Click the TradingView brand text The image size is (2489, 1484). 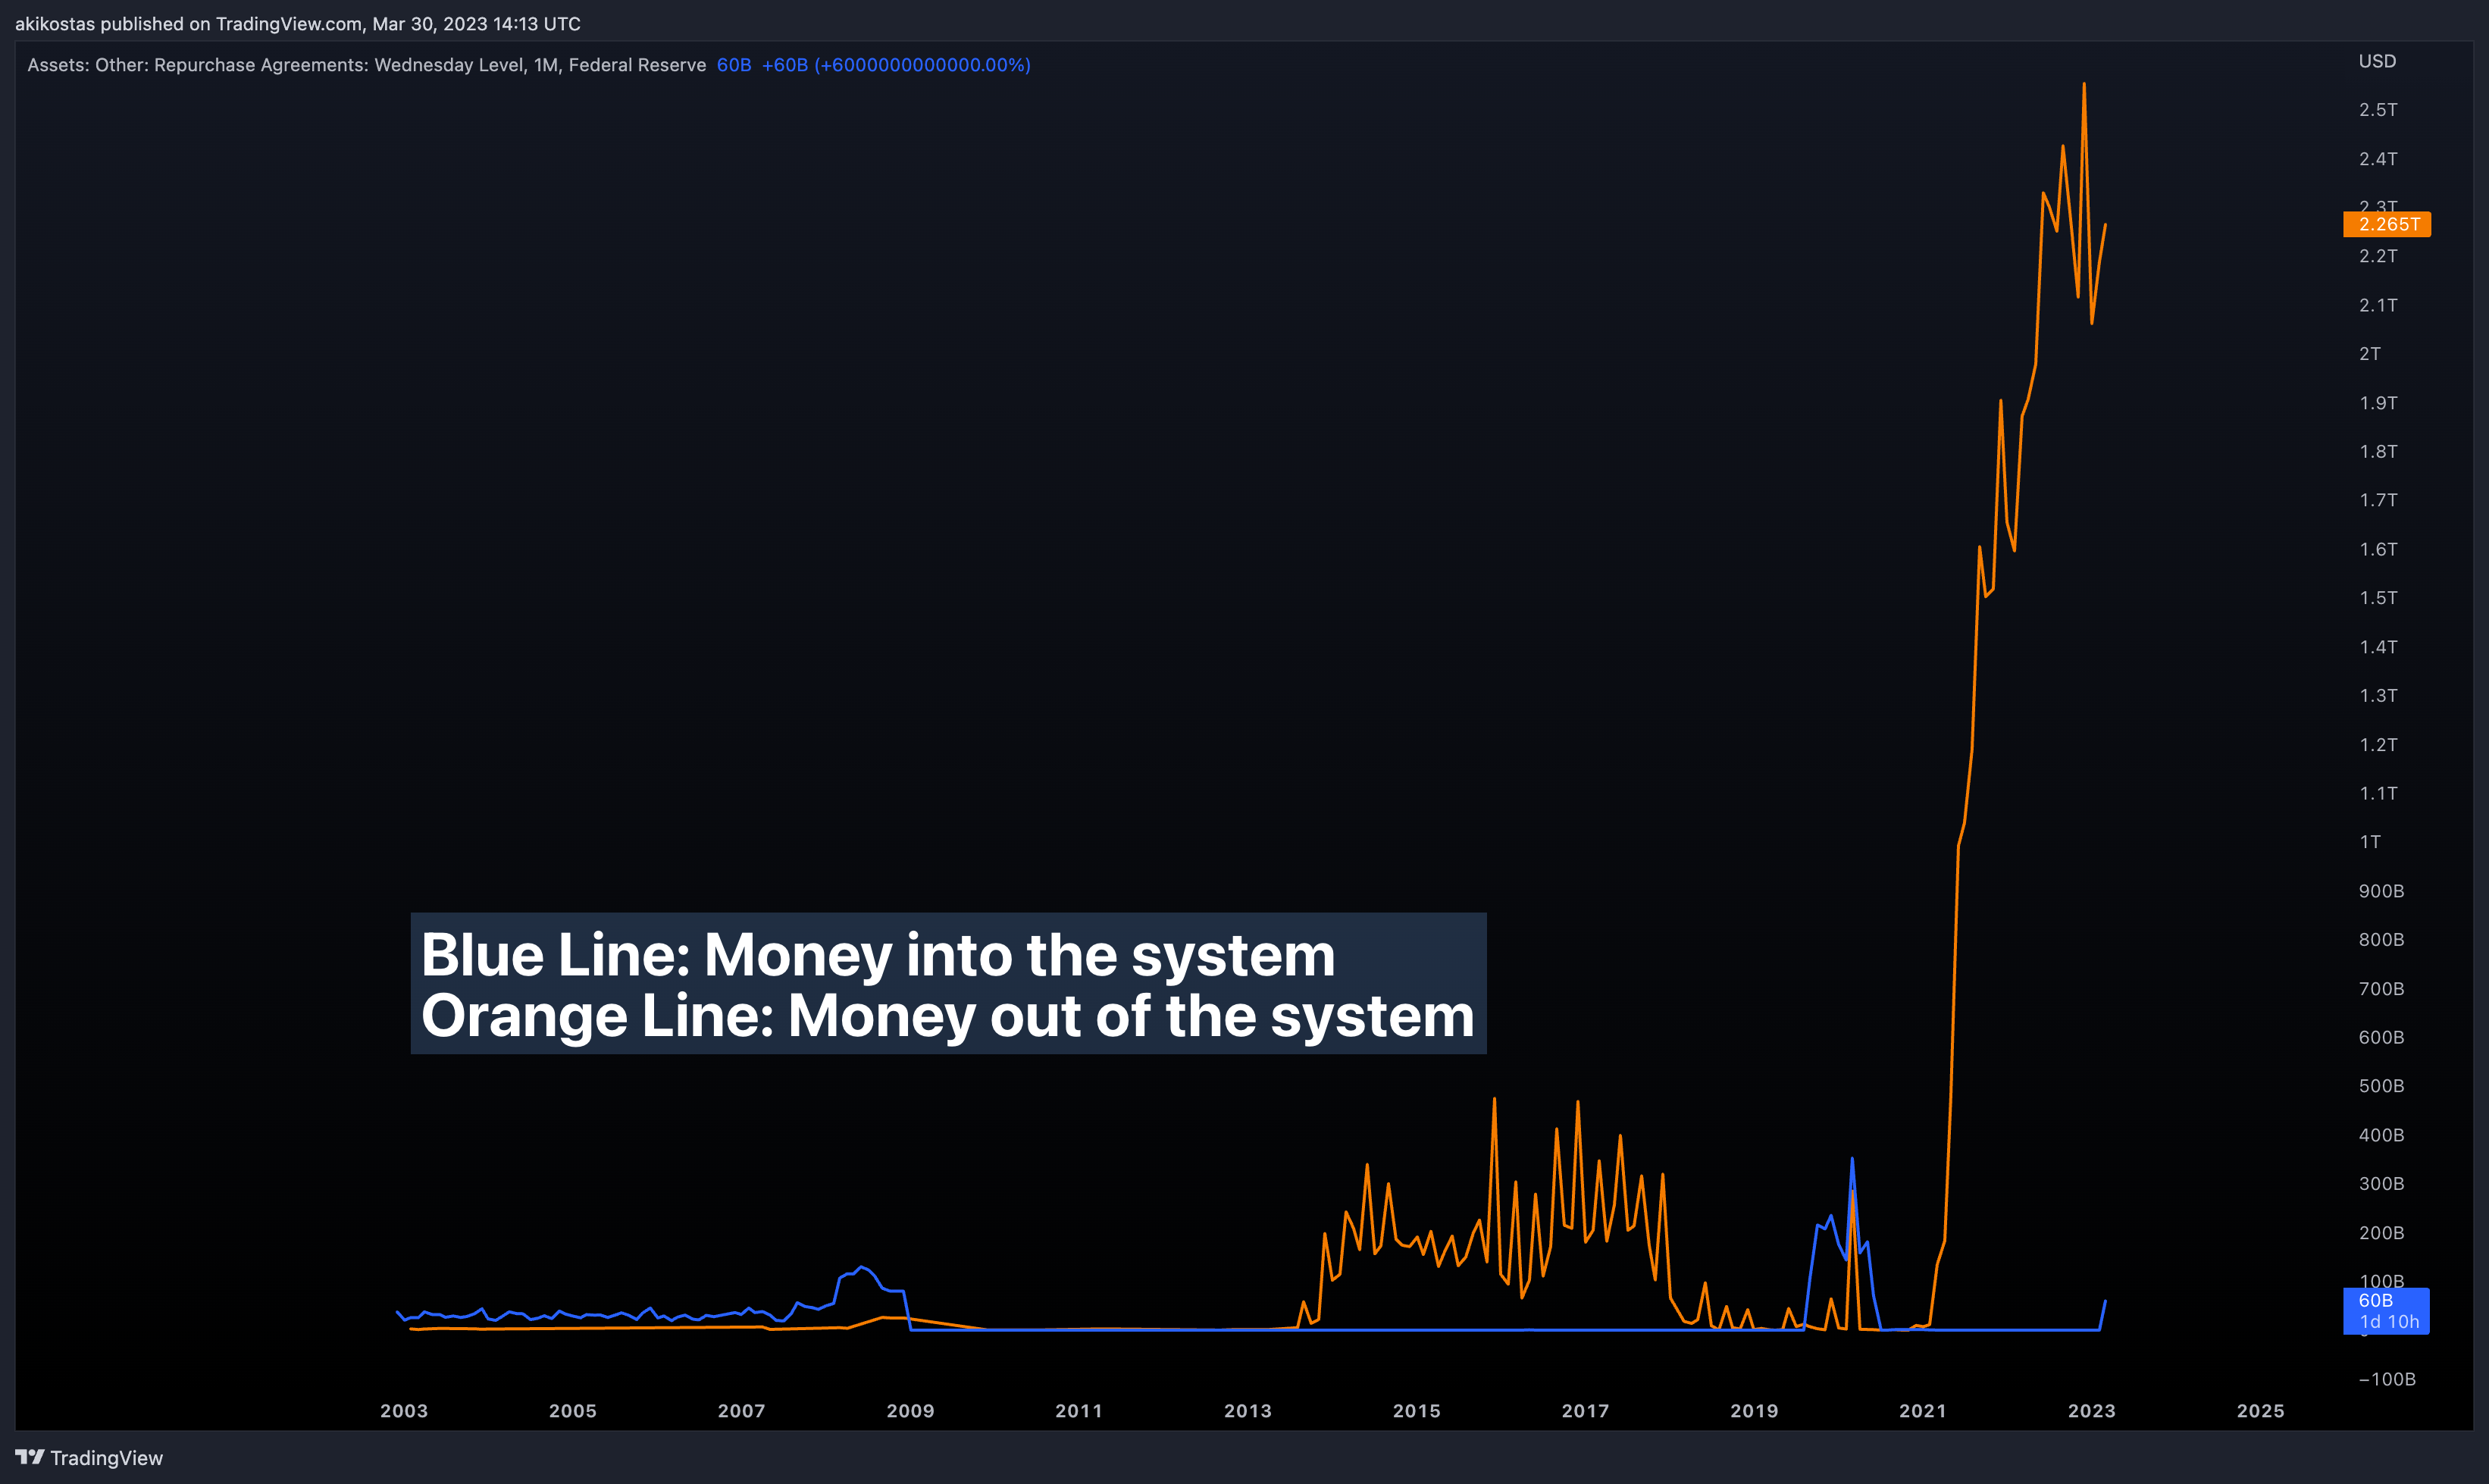point(106,1458)
